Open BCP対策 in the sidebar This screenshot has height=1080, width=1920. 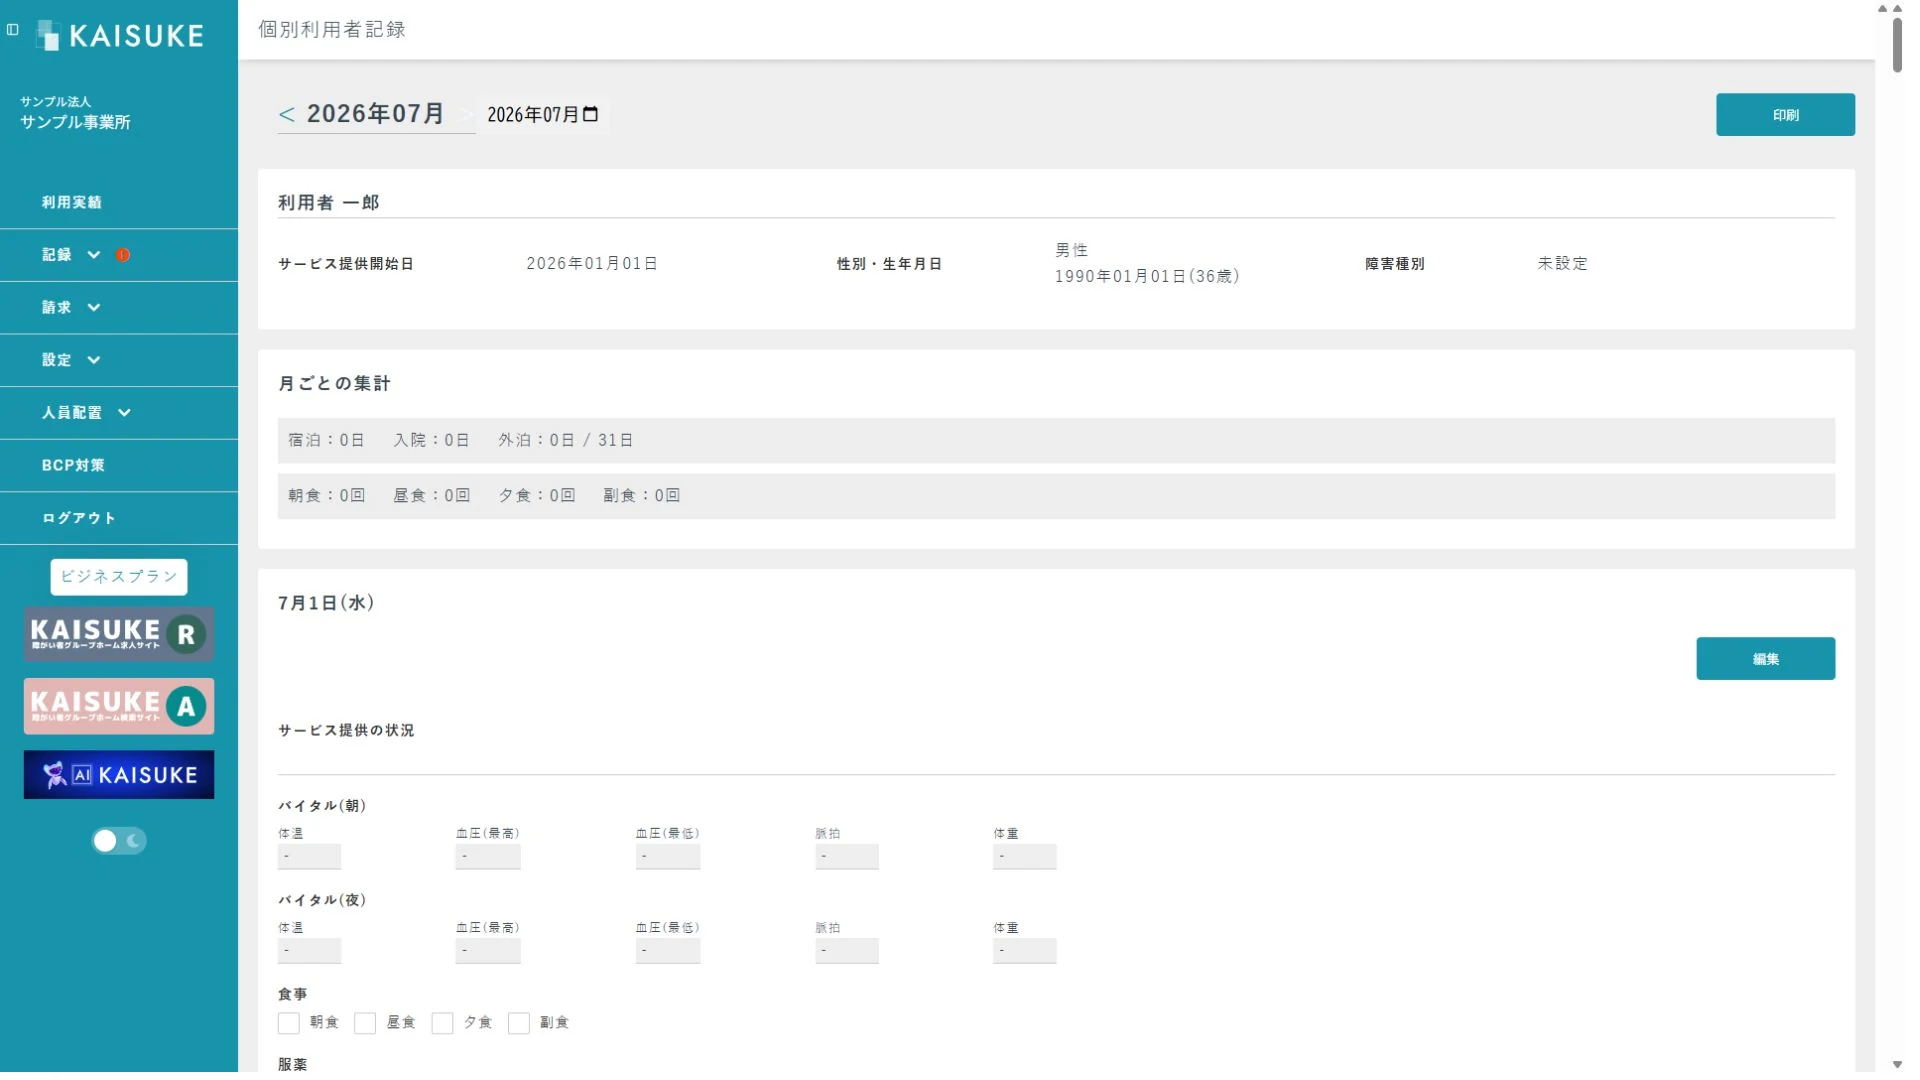(x=73, y=465)
